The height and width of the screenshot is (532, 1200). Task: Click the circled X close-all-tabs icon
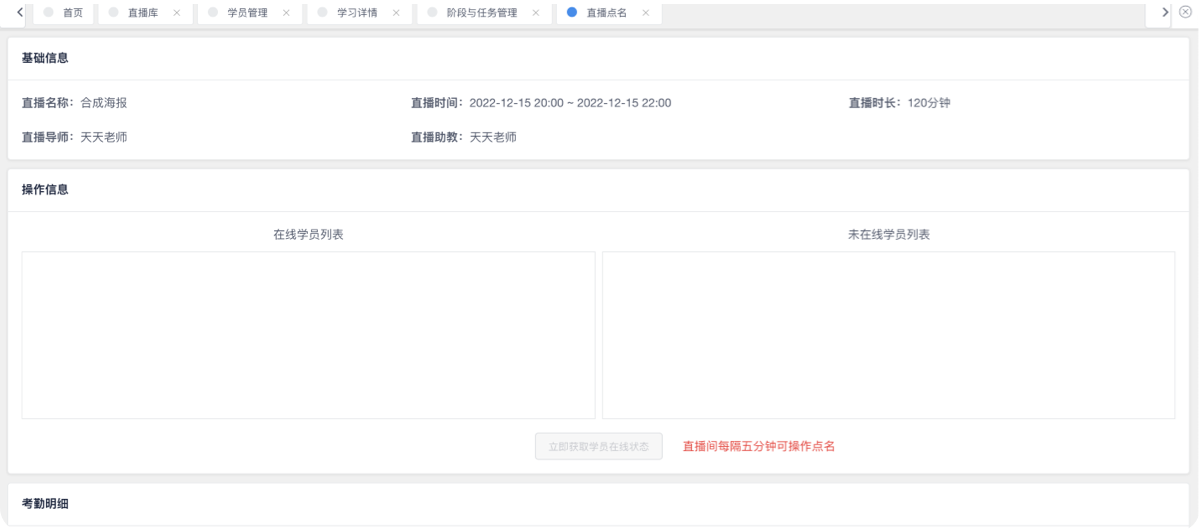tap(1185, 13)
